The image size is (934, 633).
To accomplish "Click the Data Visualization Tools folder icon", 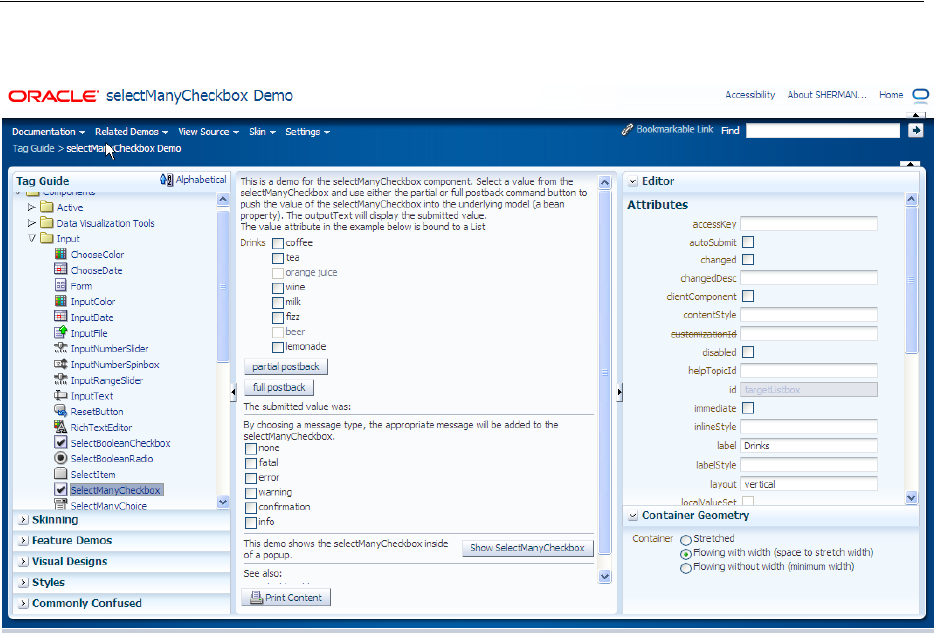I will pos(46,223).
